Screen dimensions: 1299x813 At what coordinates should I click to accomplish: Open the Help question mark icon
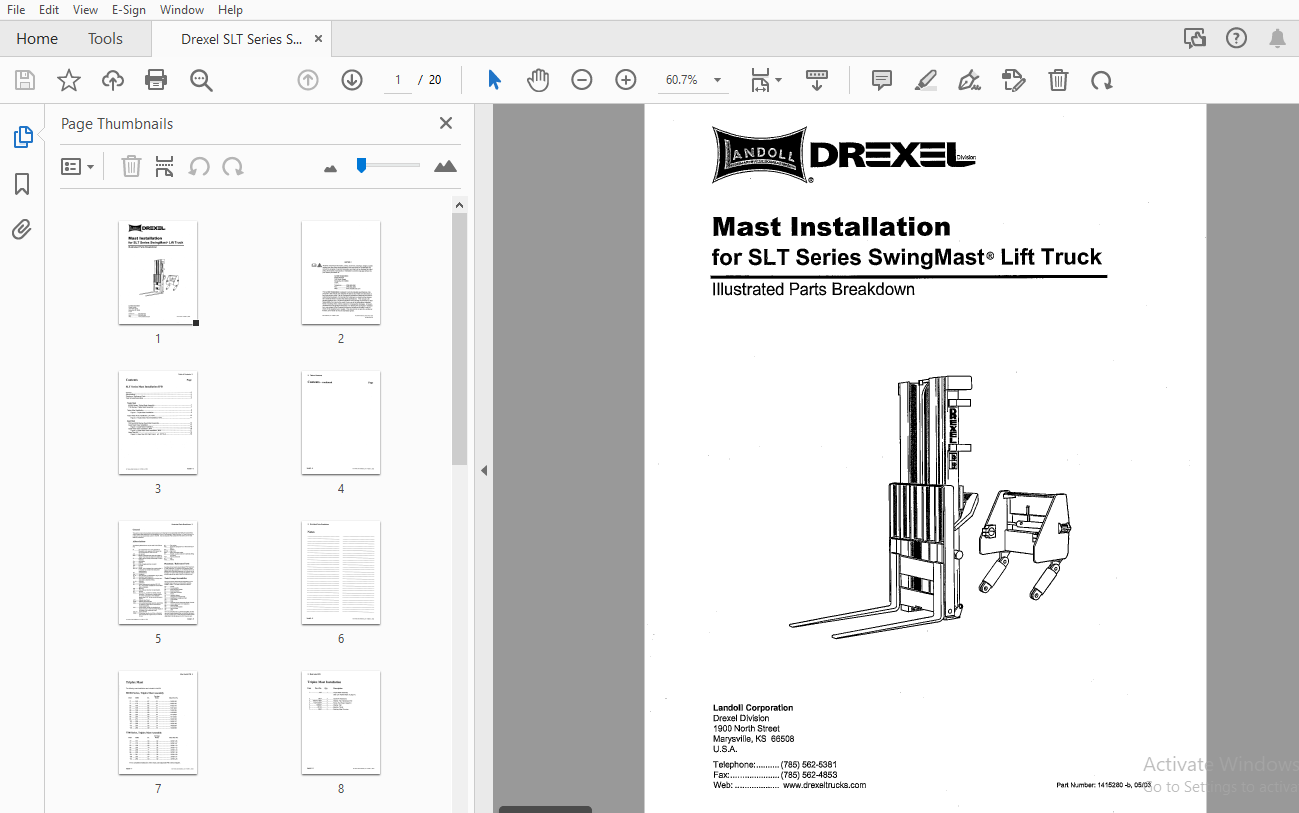1236,38
